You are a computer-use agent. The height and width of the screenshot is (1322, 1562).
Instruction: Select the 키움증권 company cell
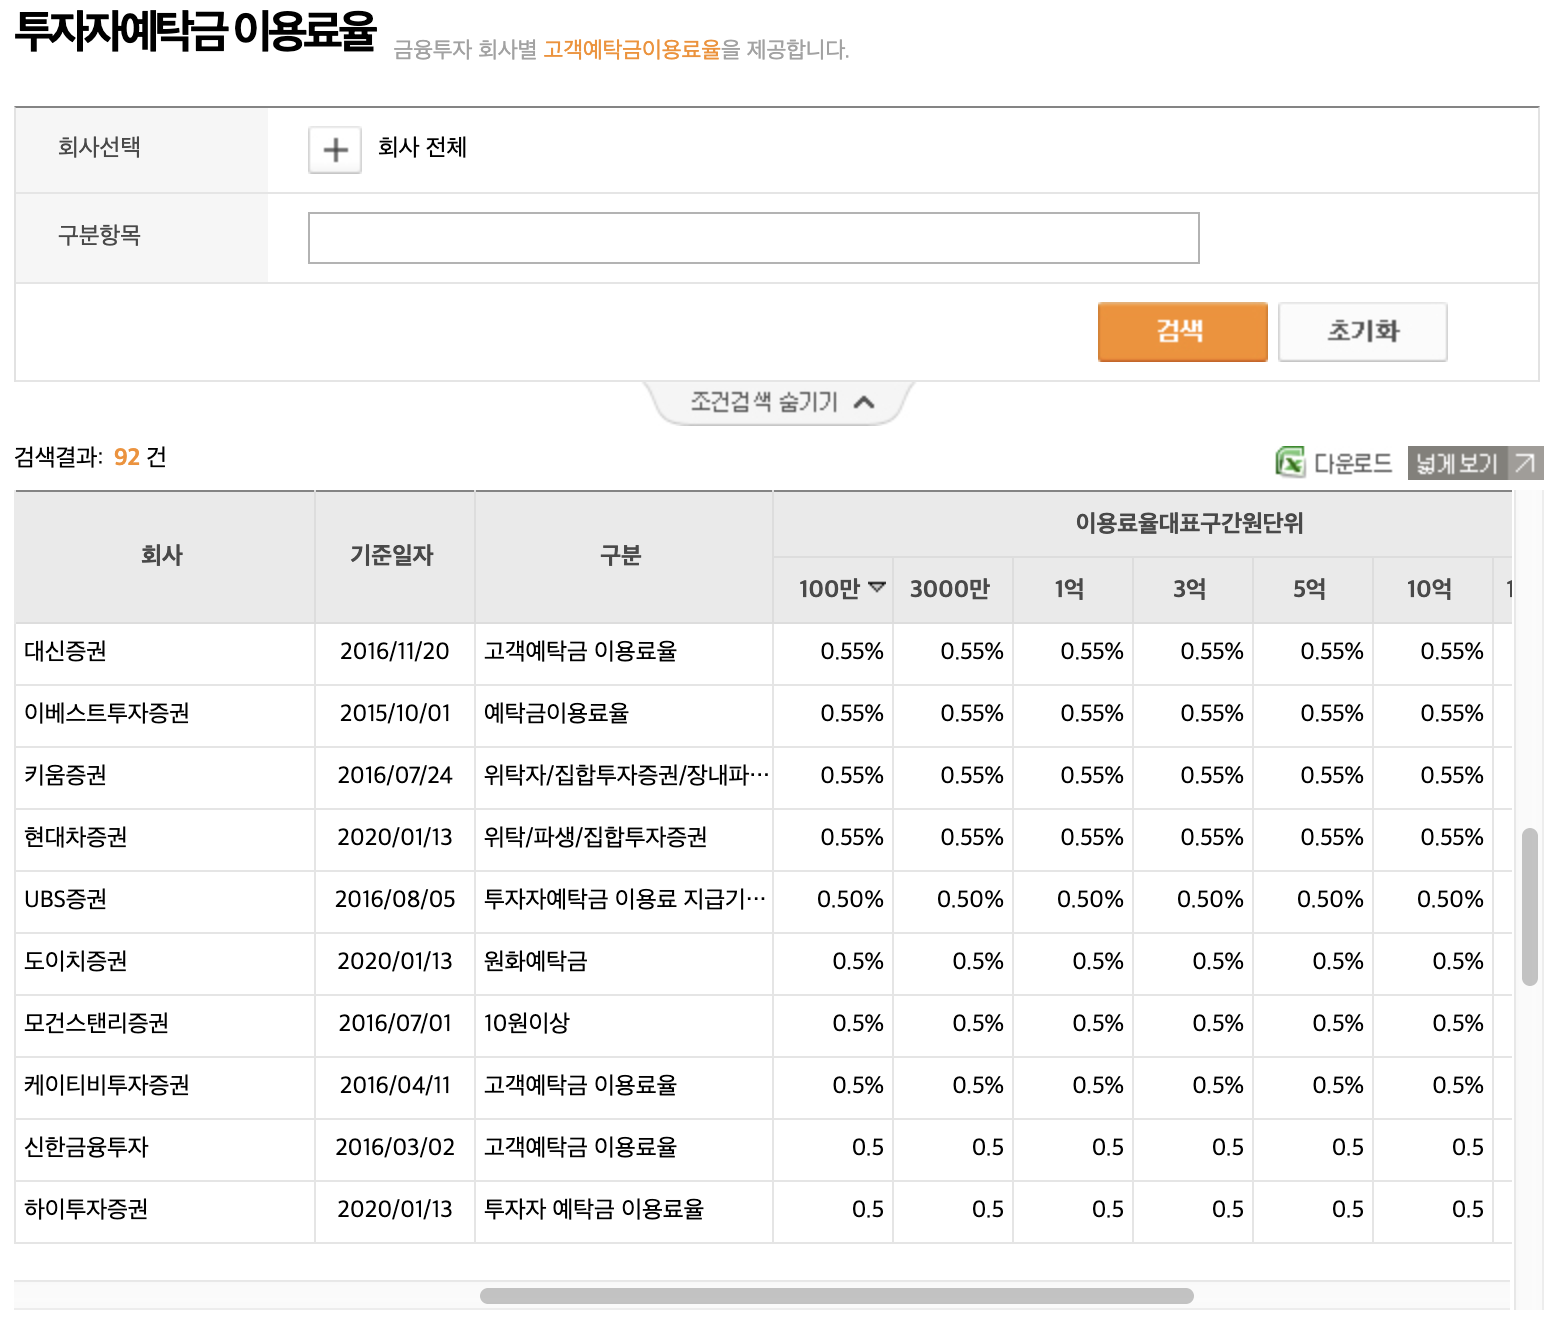164,776
